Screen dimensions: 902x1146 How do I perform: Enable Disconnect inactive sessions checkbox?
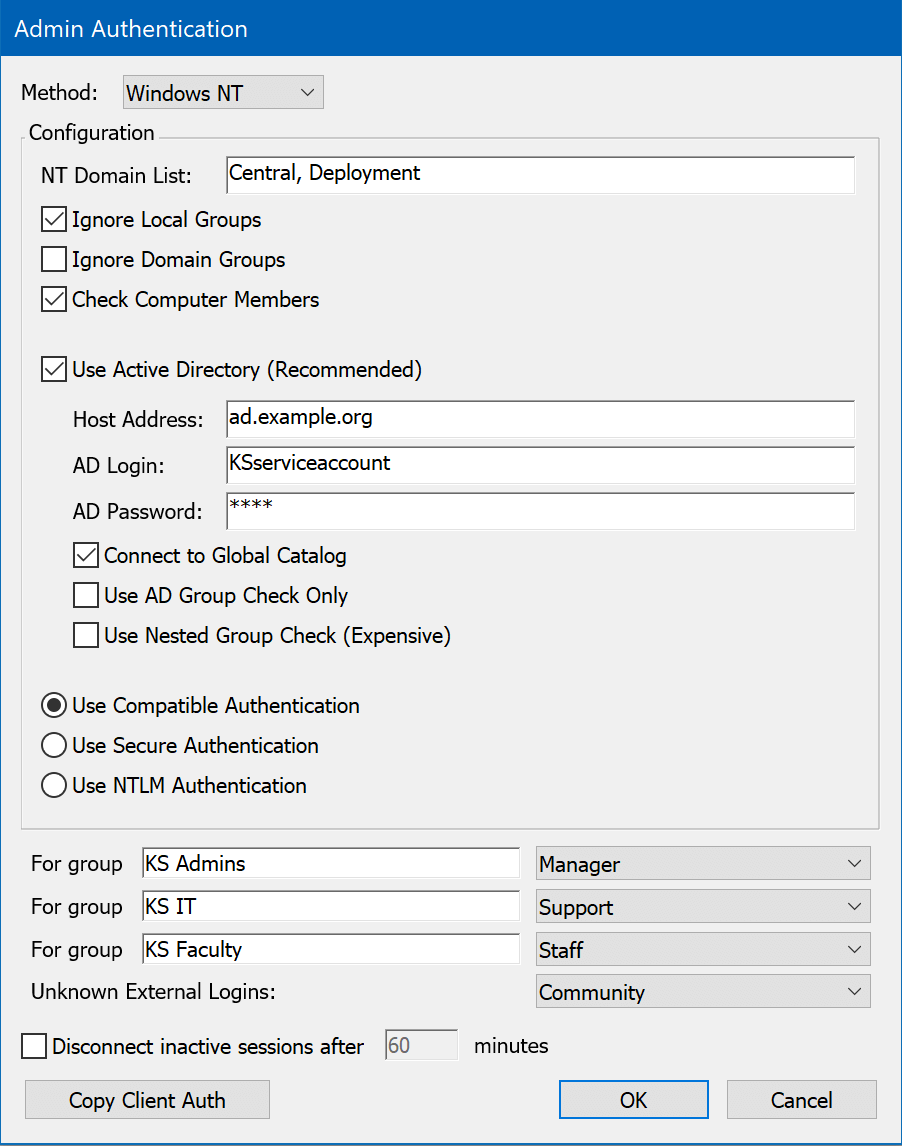tap(34, 1047)
